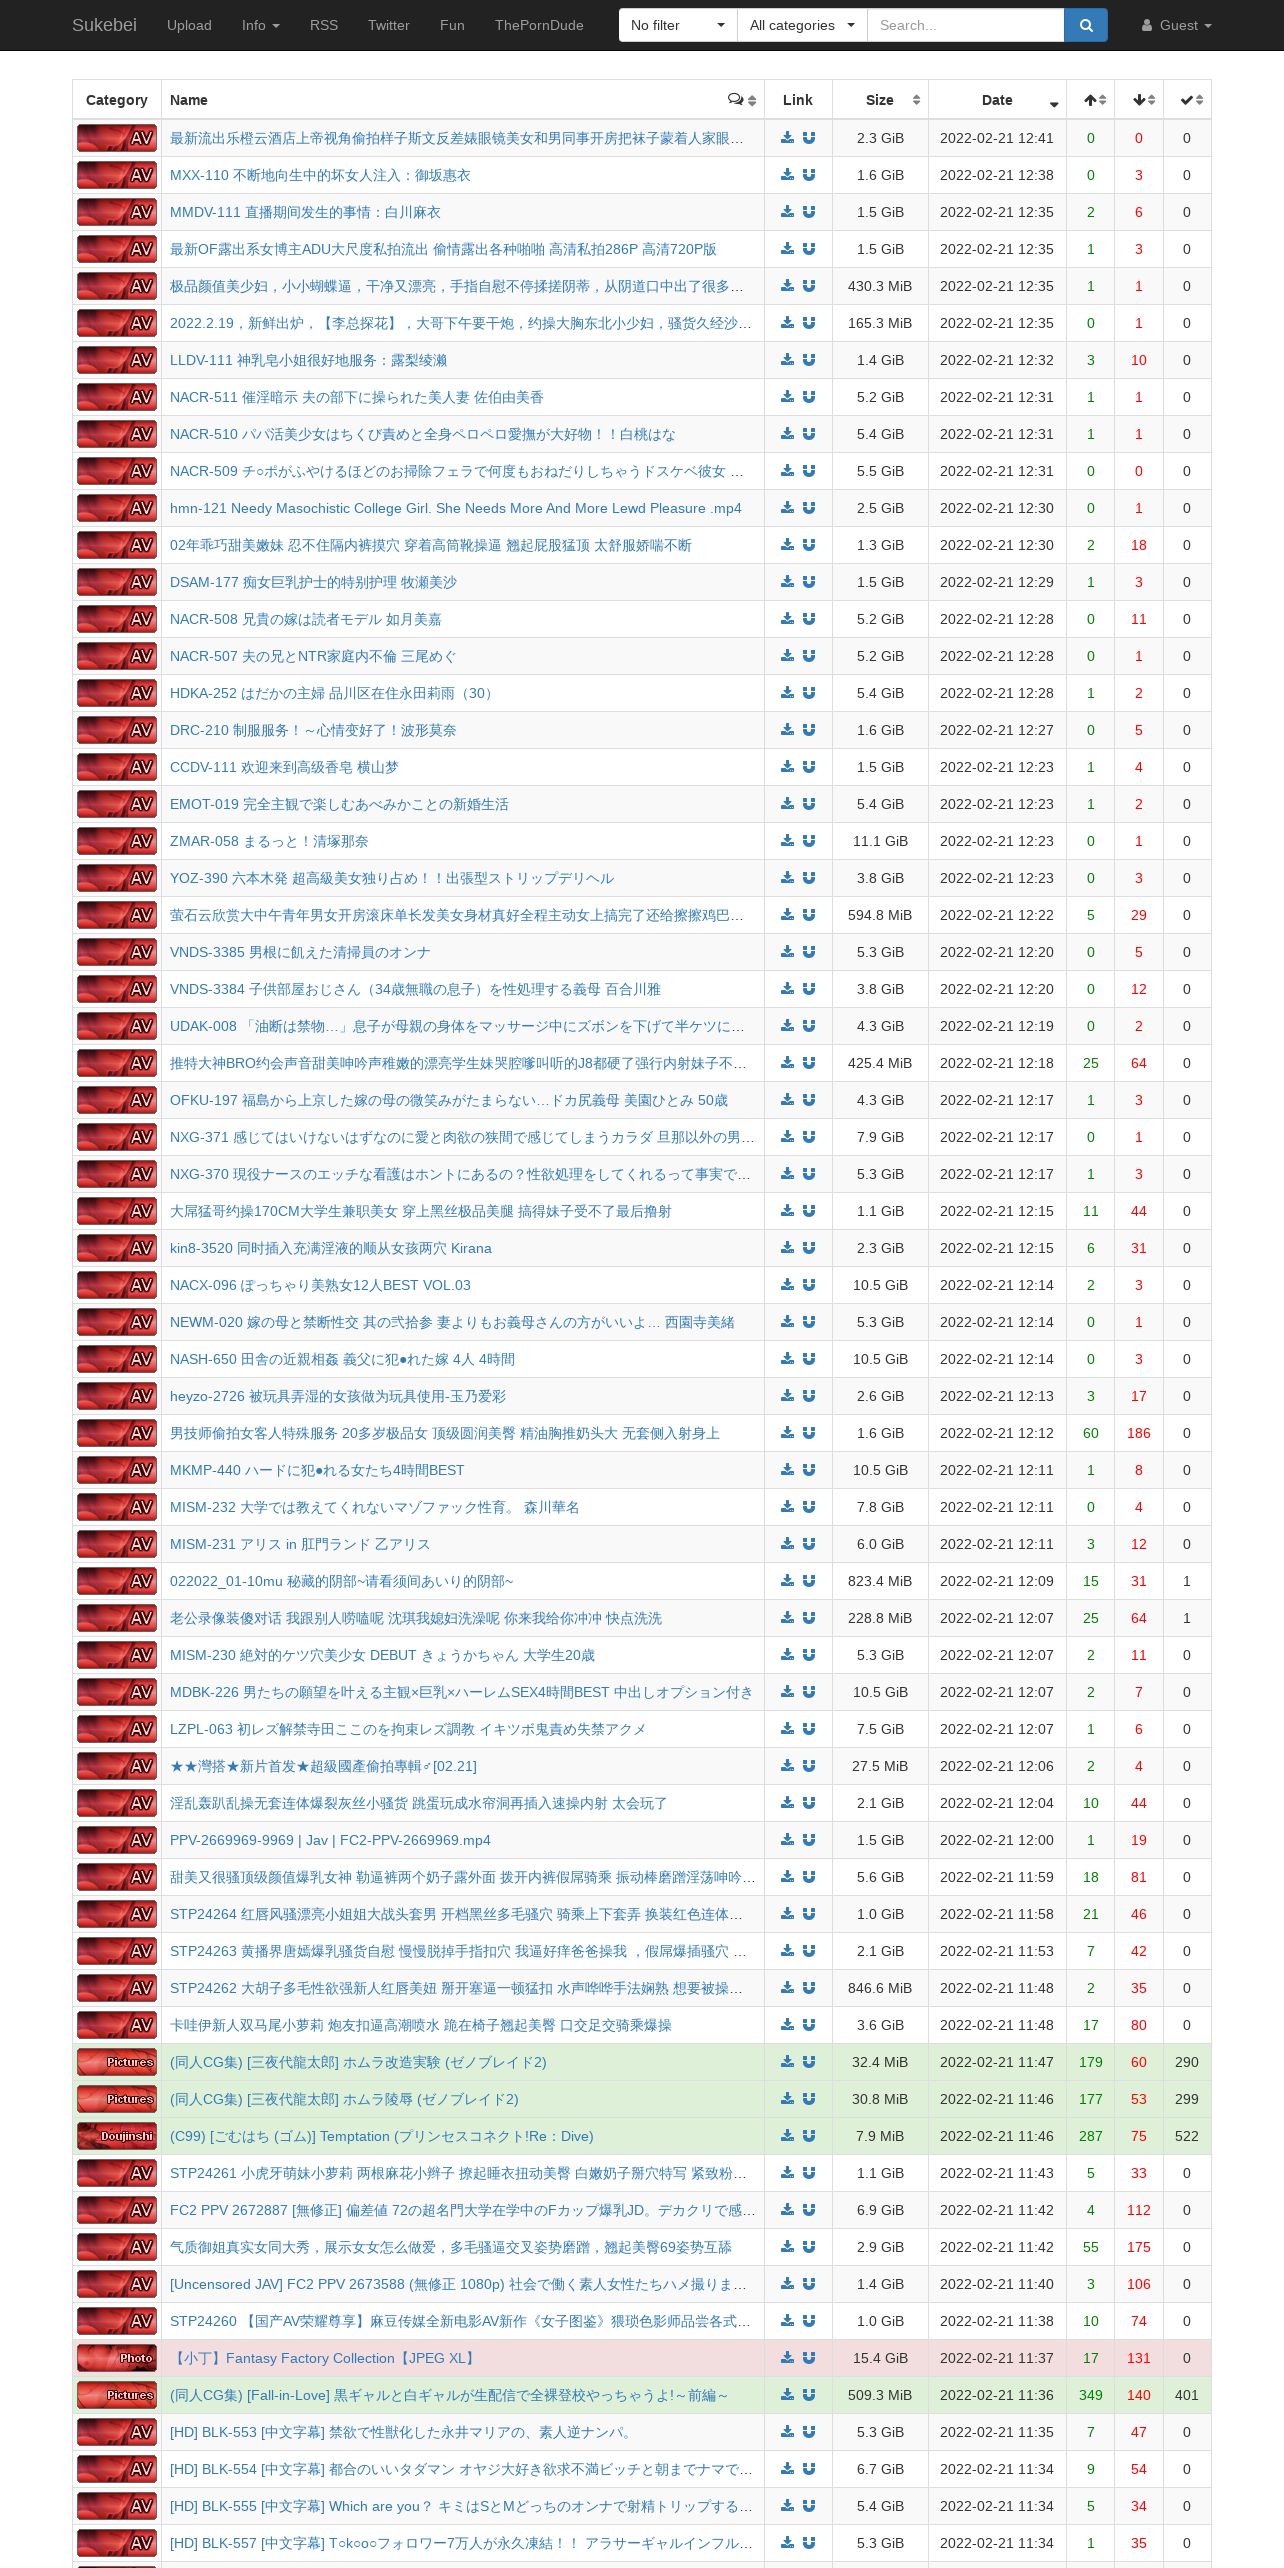The height and width of the screenshot is (2568, 1284).
Task: Open Fantasy Factory Collection JPEG XL link
Action: pos(324,2358)
